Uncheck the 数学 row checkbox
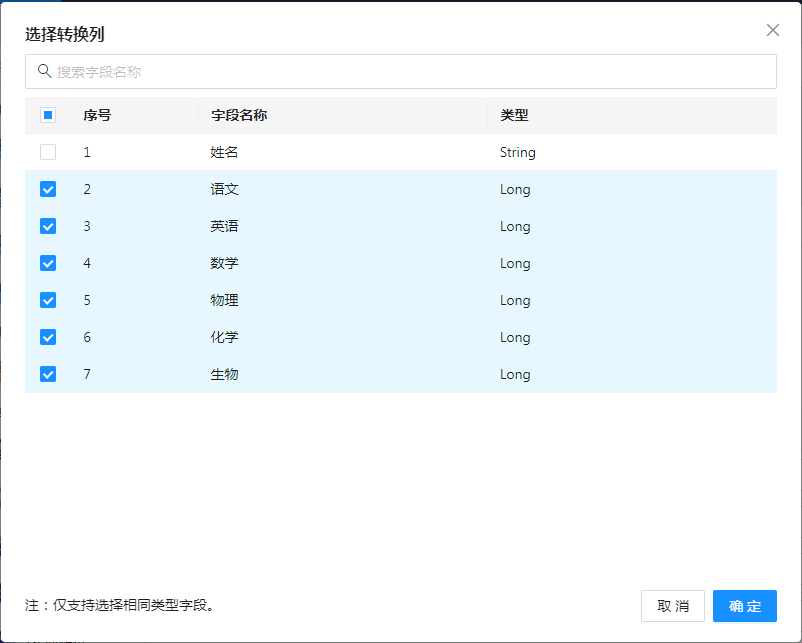Viewport: 802px width, 643px height. pos(48,263)
